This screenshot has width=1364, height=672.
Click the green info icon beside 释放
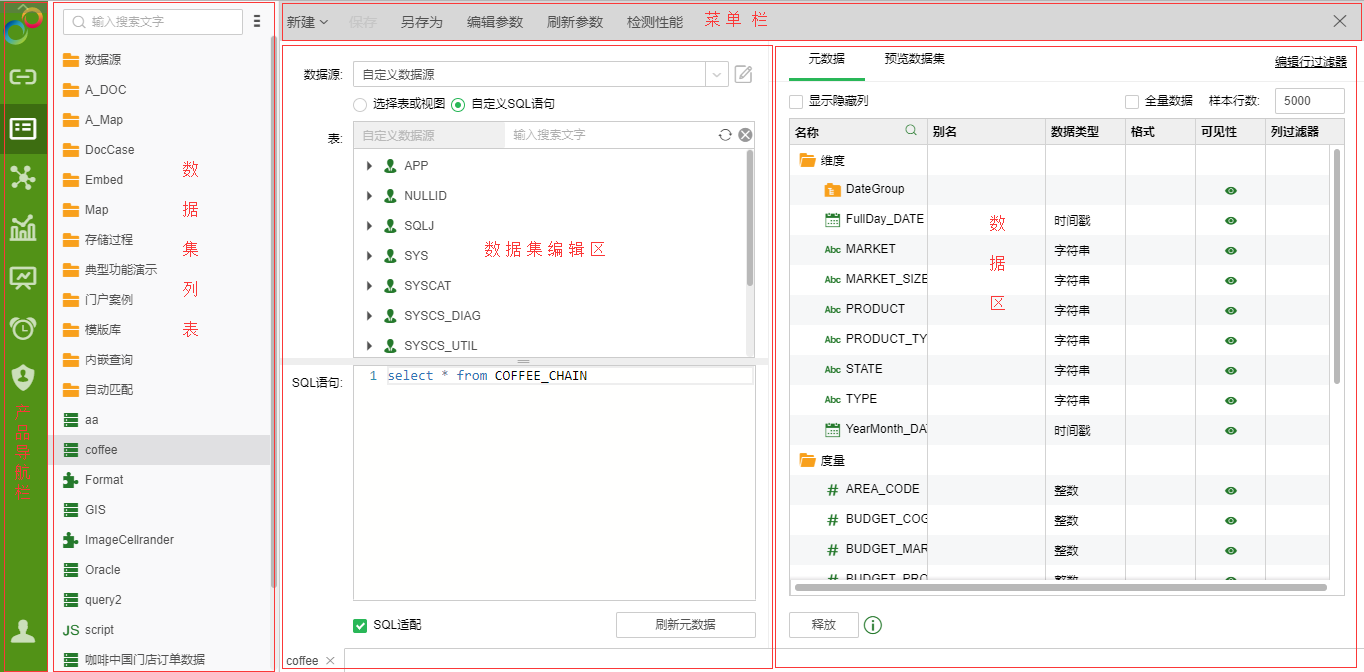coord(873,625)
